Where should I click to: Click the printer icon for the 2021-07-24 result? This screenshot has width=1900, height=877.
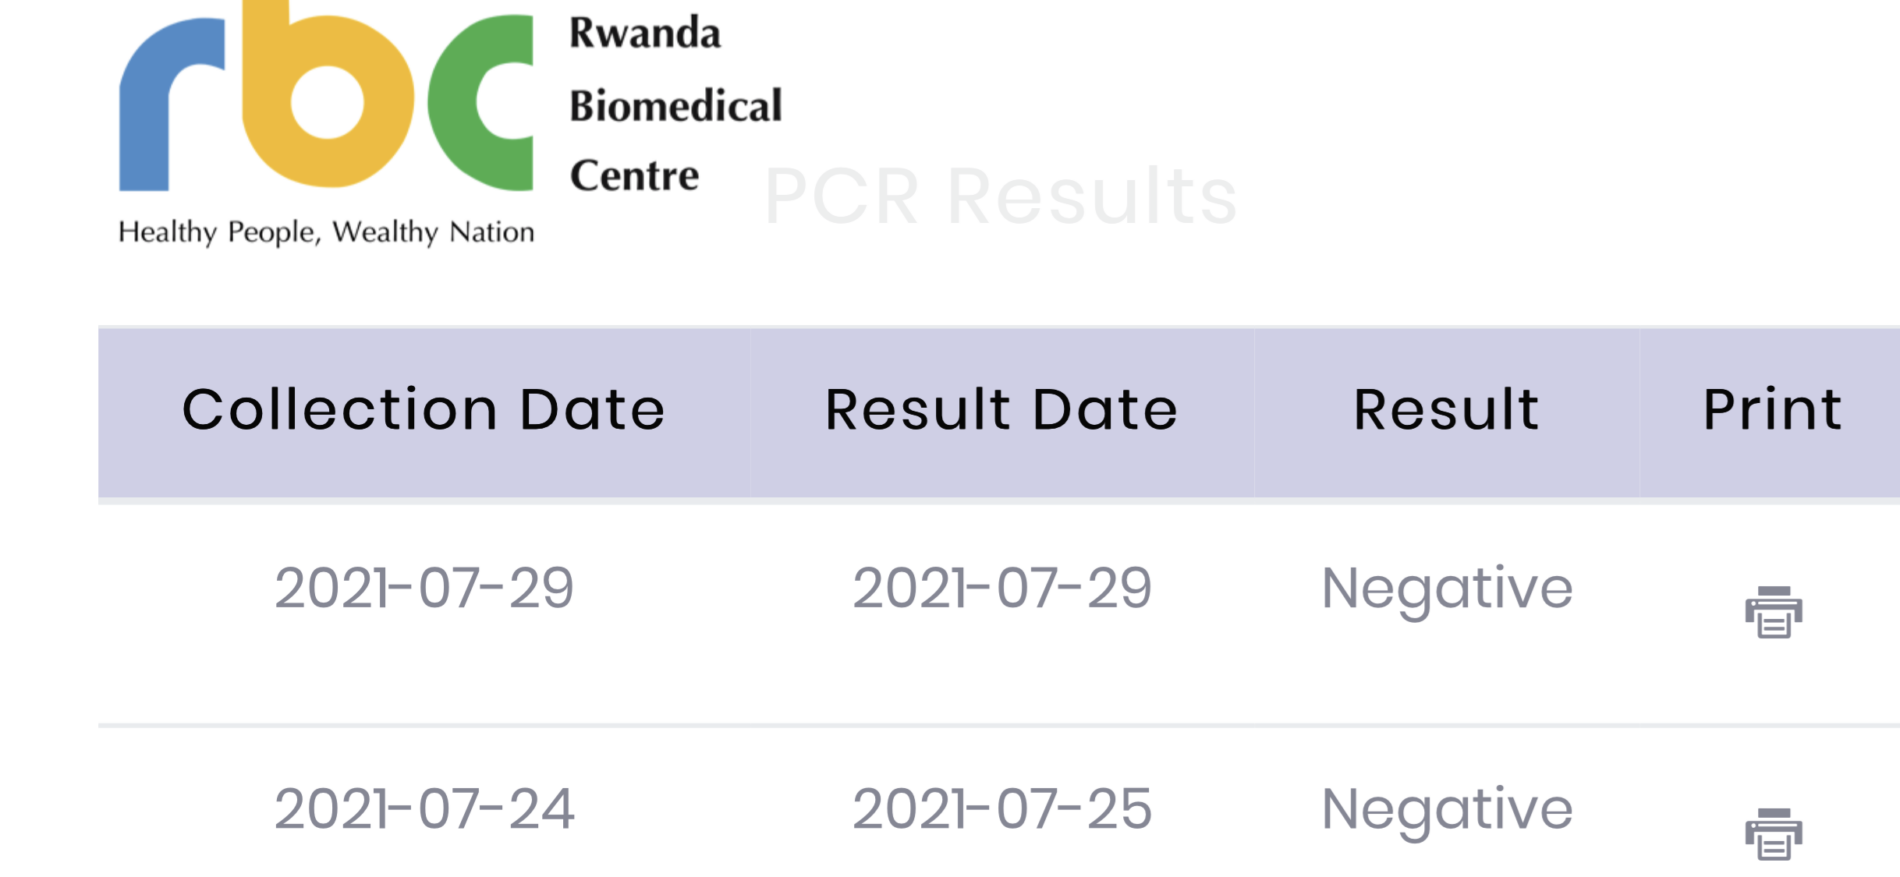click(1773, 833)
